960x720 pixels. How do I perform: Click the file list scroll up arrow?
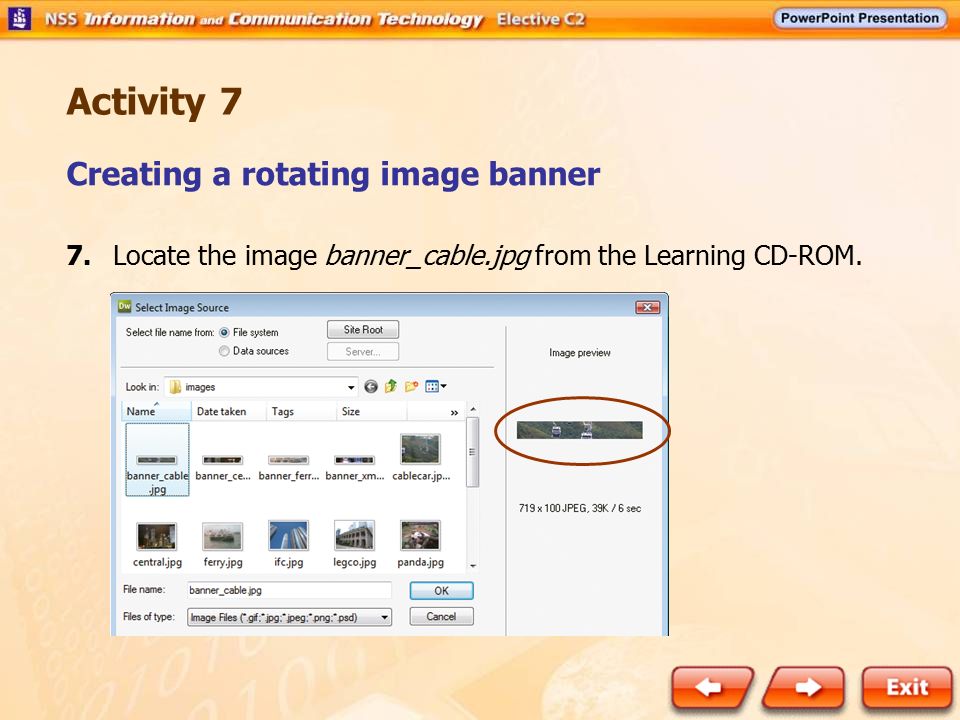pyautogui.click(x=473, y=409)
